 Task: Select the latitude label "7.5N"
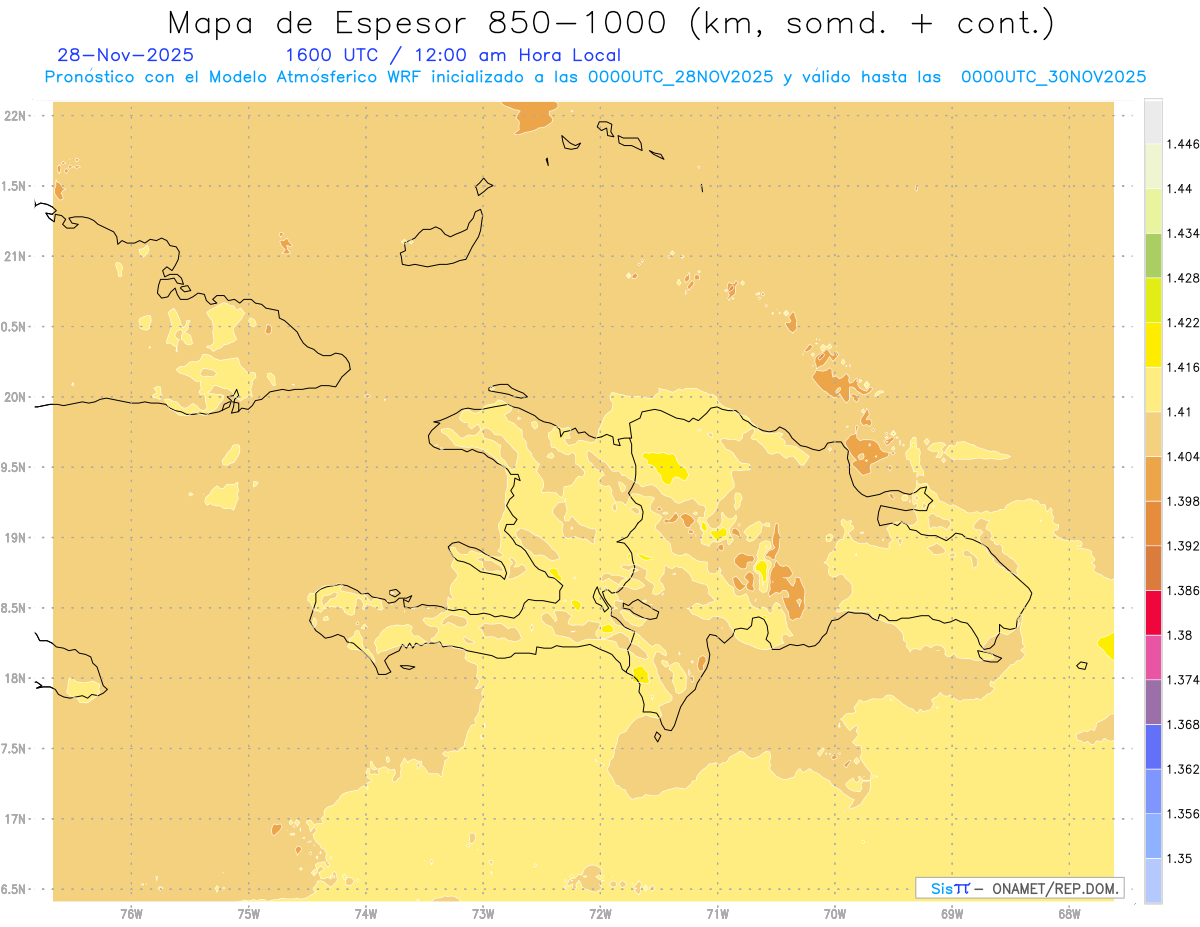[x=13, y=749]
